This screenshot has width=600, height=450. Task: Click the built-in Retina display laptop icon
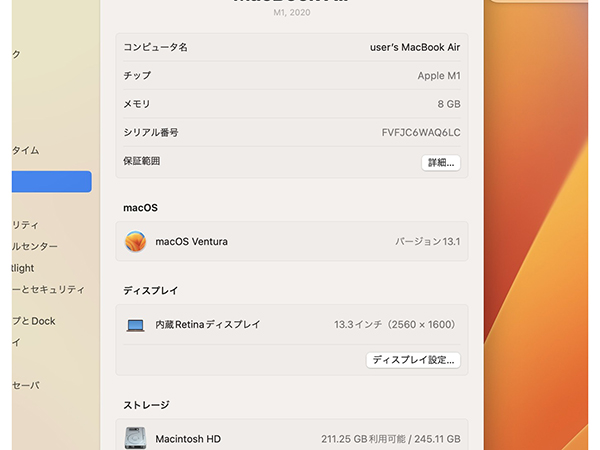[x=135, y=325]
